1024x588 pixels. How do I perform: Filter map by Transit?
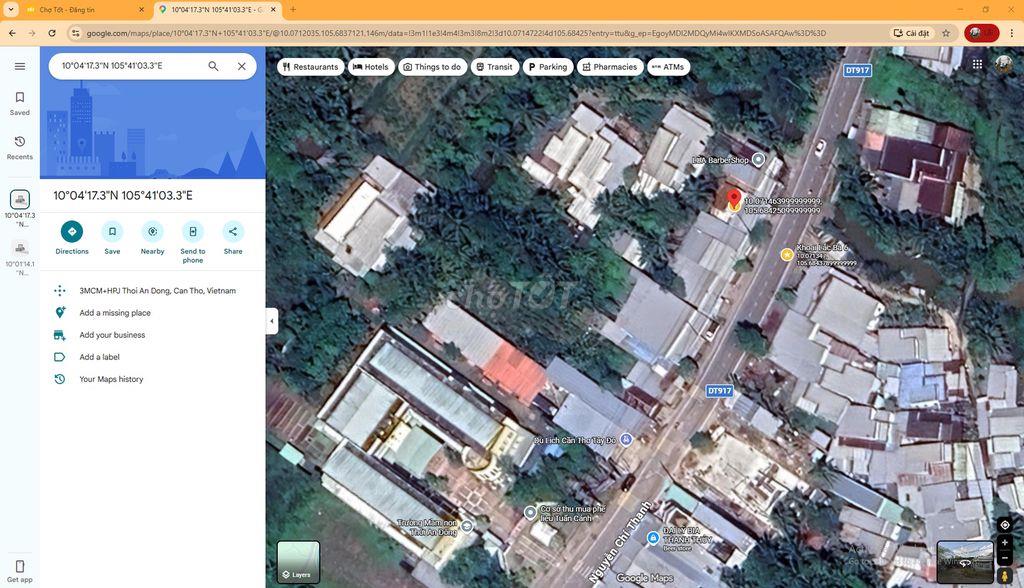[x=494, y=67]
